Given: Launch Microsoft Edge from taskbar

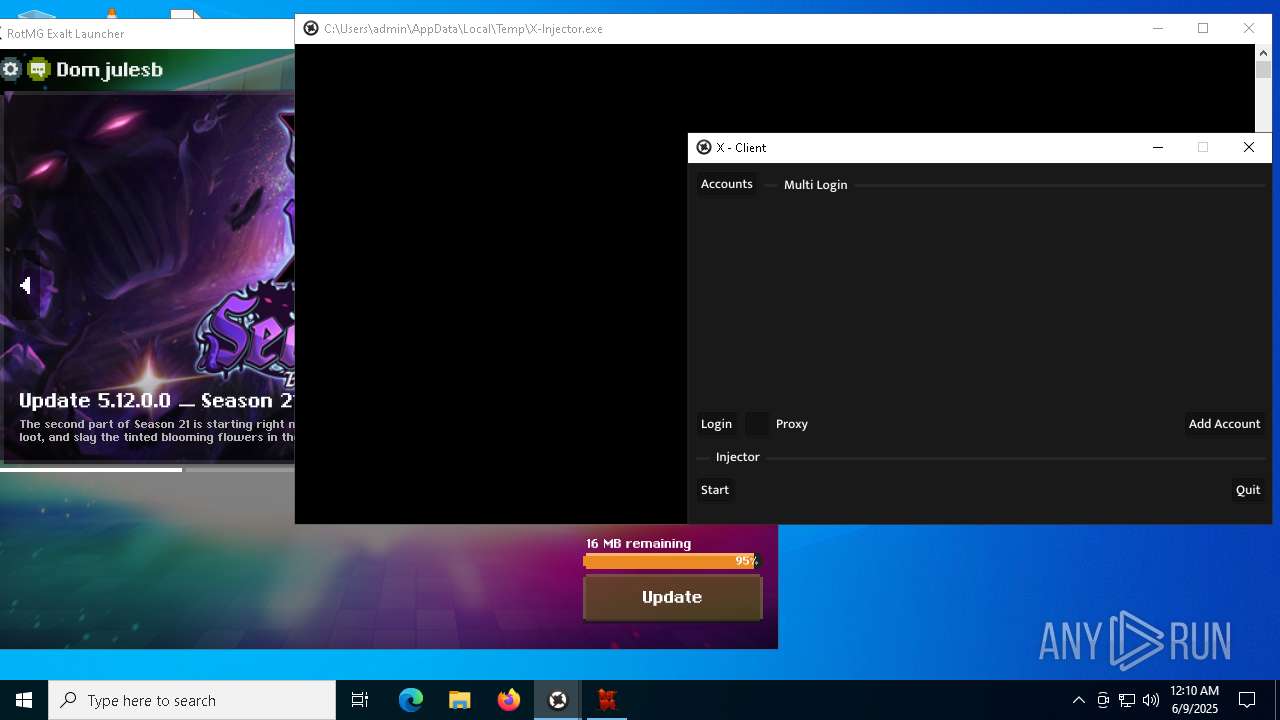Looking at the screenshot, I should tap(411, 700).
